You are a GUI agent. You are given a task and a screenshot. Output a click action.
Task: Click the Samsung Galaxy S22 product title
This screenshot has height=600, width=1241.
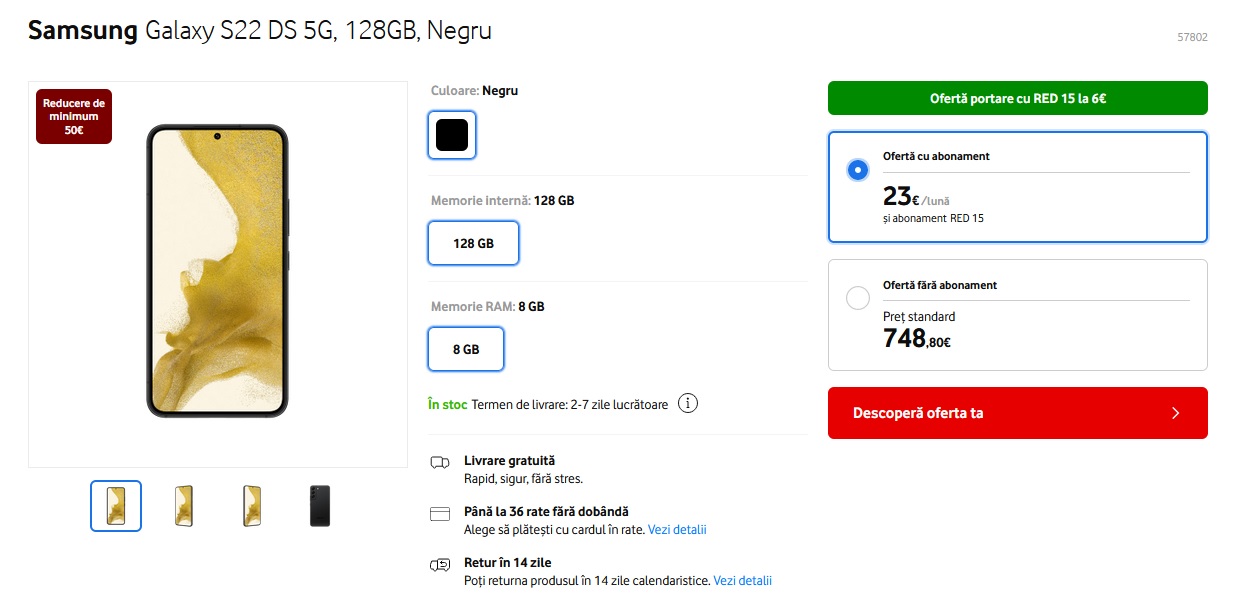click(259, 30)
